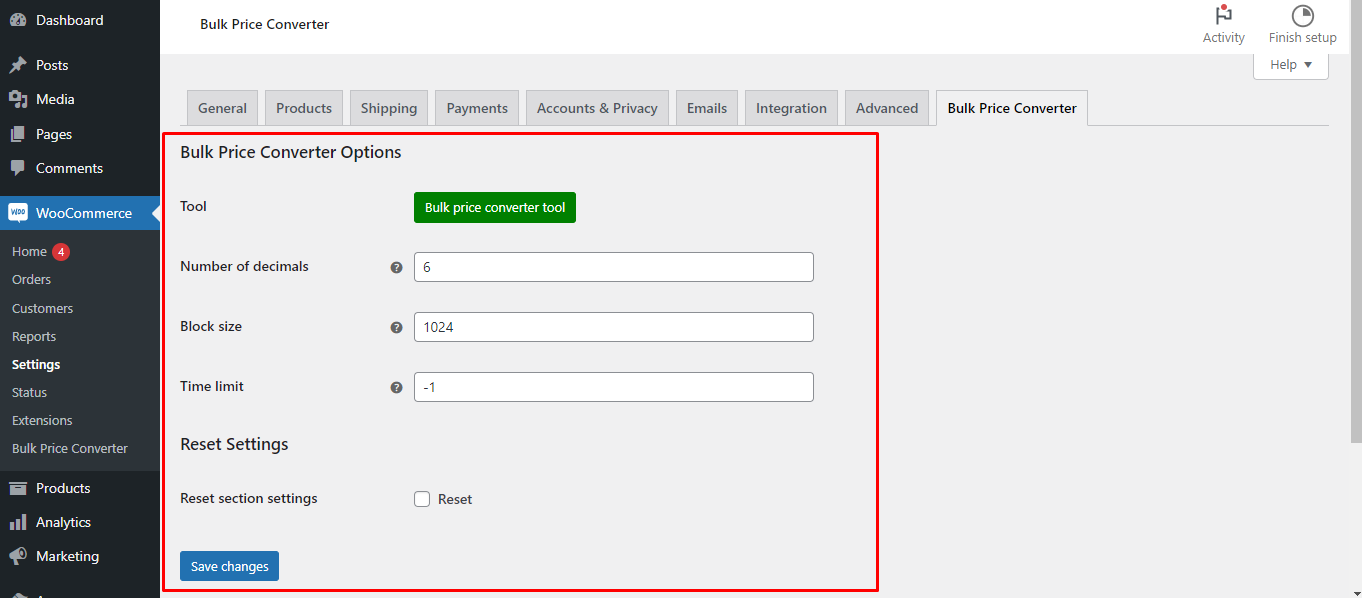Open the Shipping tab
This screenshot has height=598, width=1362.
[389, 108]
